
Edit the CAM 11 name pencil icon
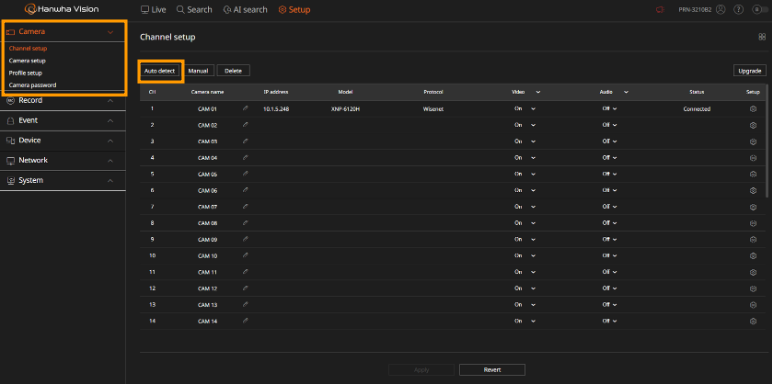pyautogui.click(x=246, y=272)
